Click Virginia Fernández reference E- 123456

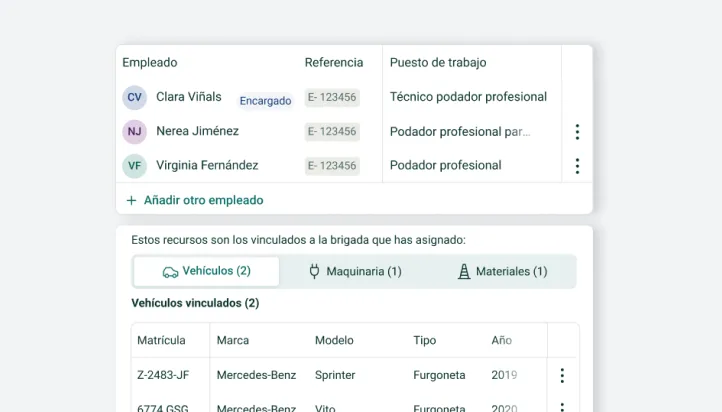click(x=332, y=166)
